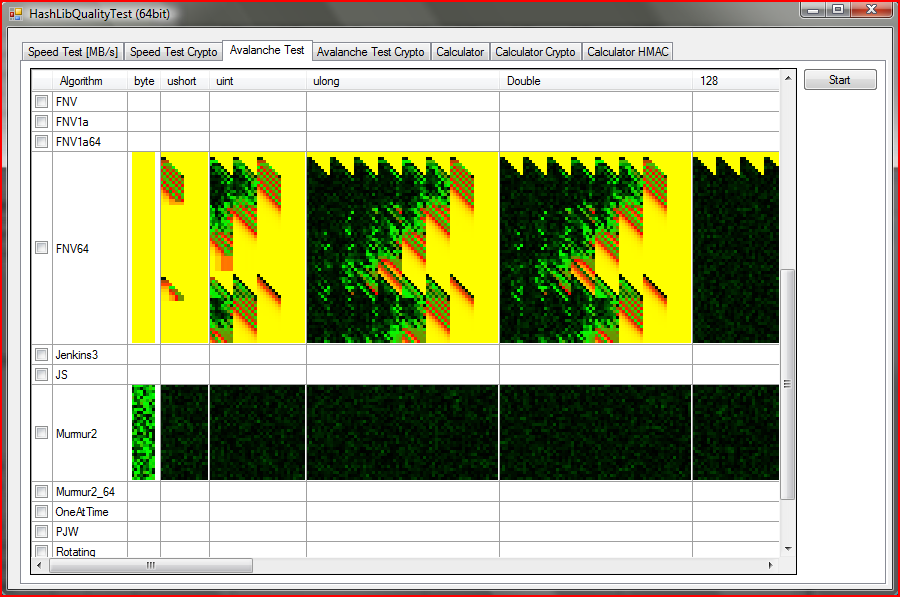
Task: Click the FNV64 uint avalanche image
Action: pos(258,247)
